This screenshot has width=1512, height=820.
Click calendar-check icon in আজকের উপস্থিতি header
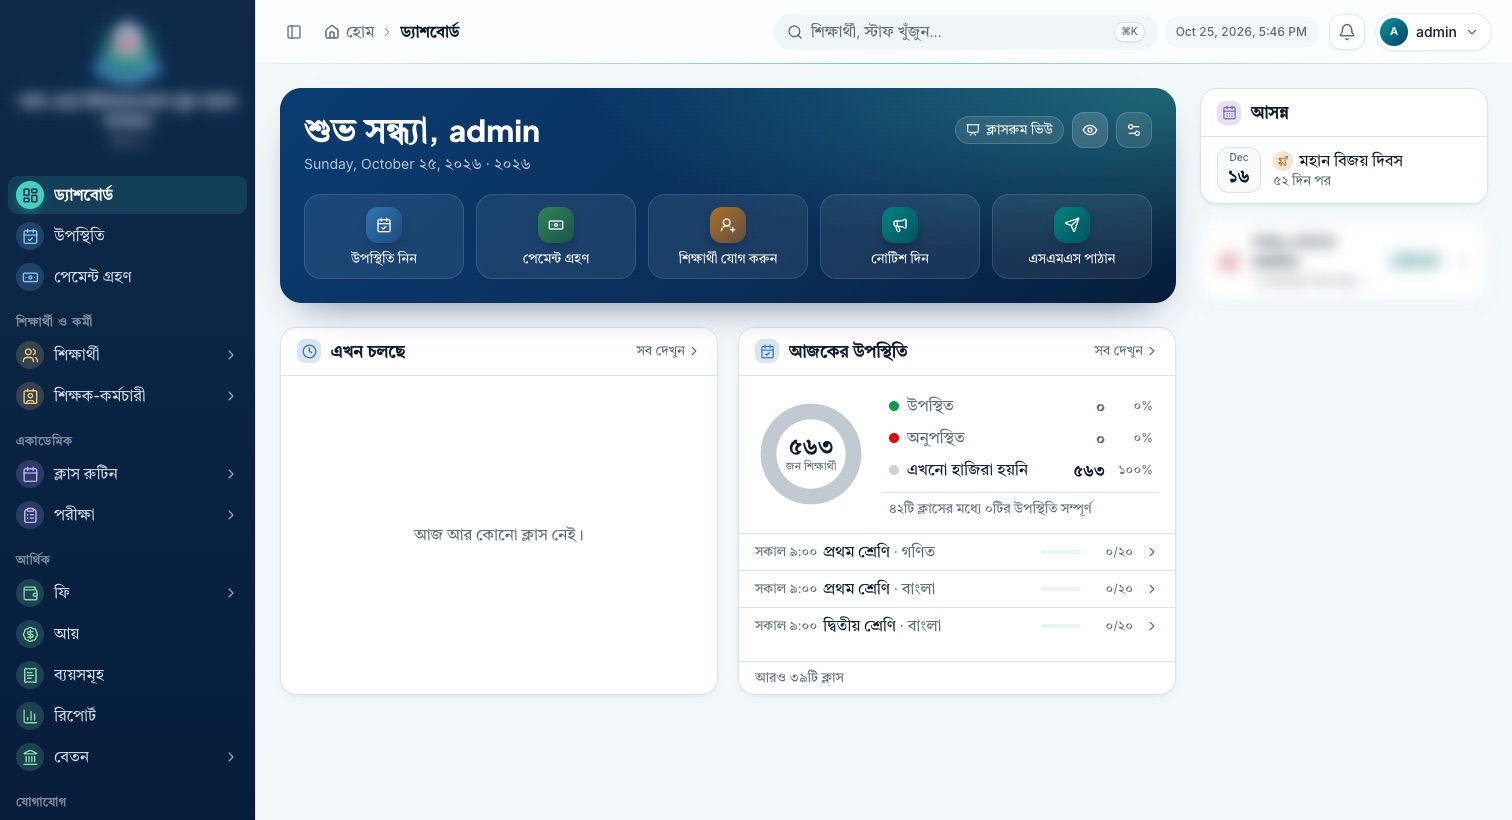[x=767, y=352]
